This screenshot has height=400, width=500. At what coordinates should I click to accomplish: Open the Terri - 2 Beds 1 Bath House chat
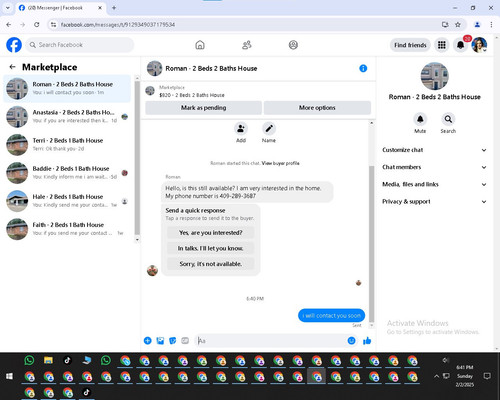click(67, 144)
